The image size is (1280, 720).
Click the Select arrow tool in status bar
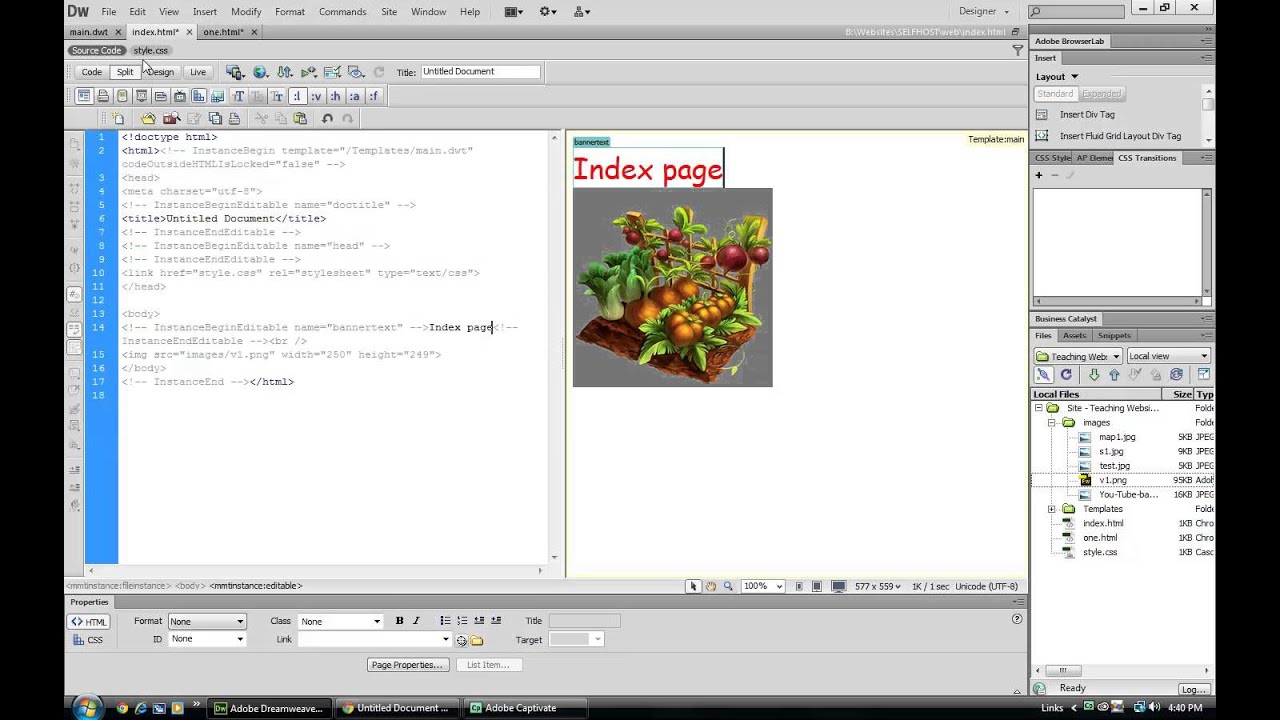point(693,586)
